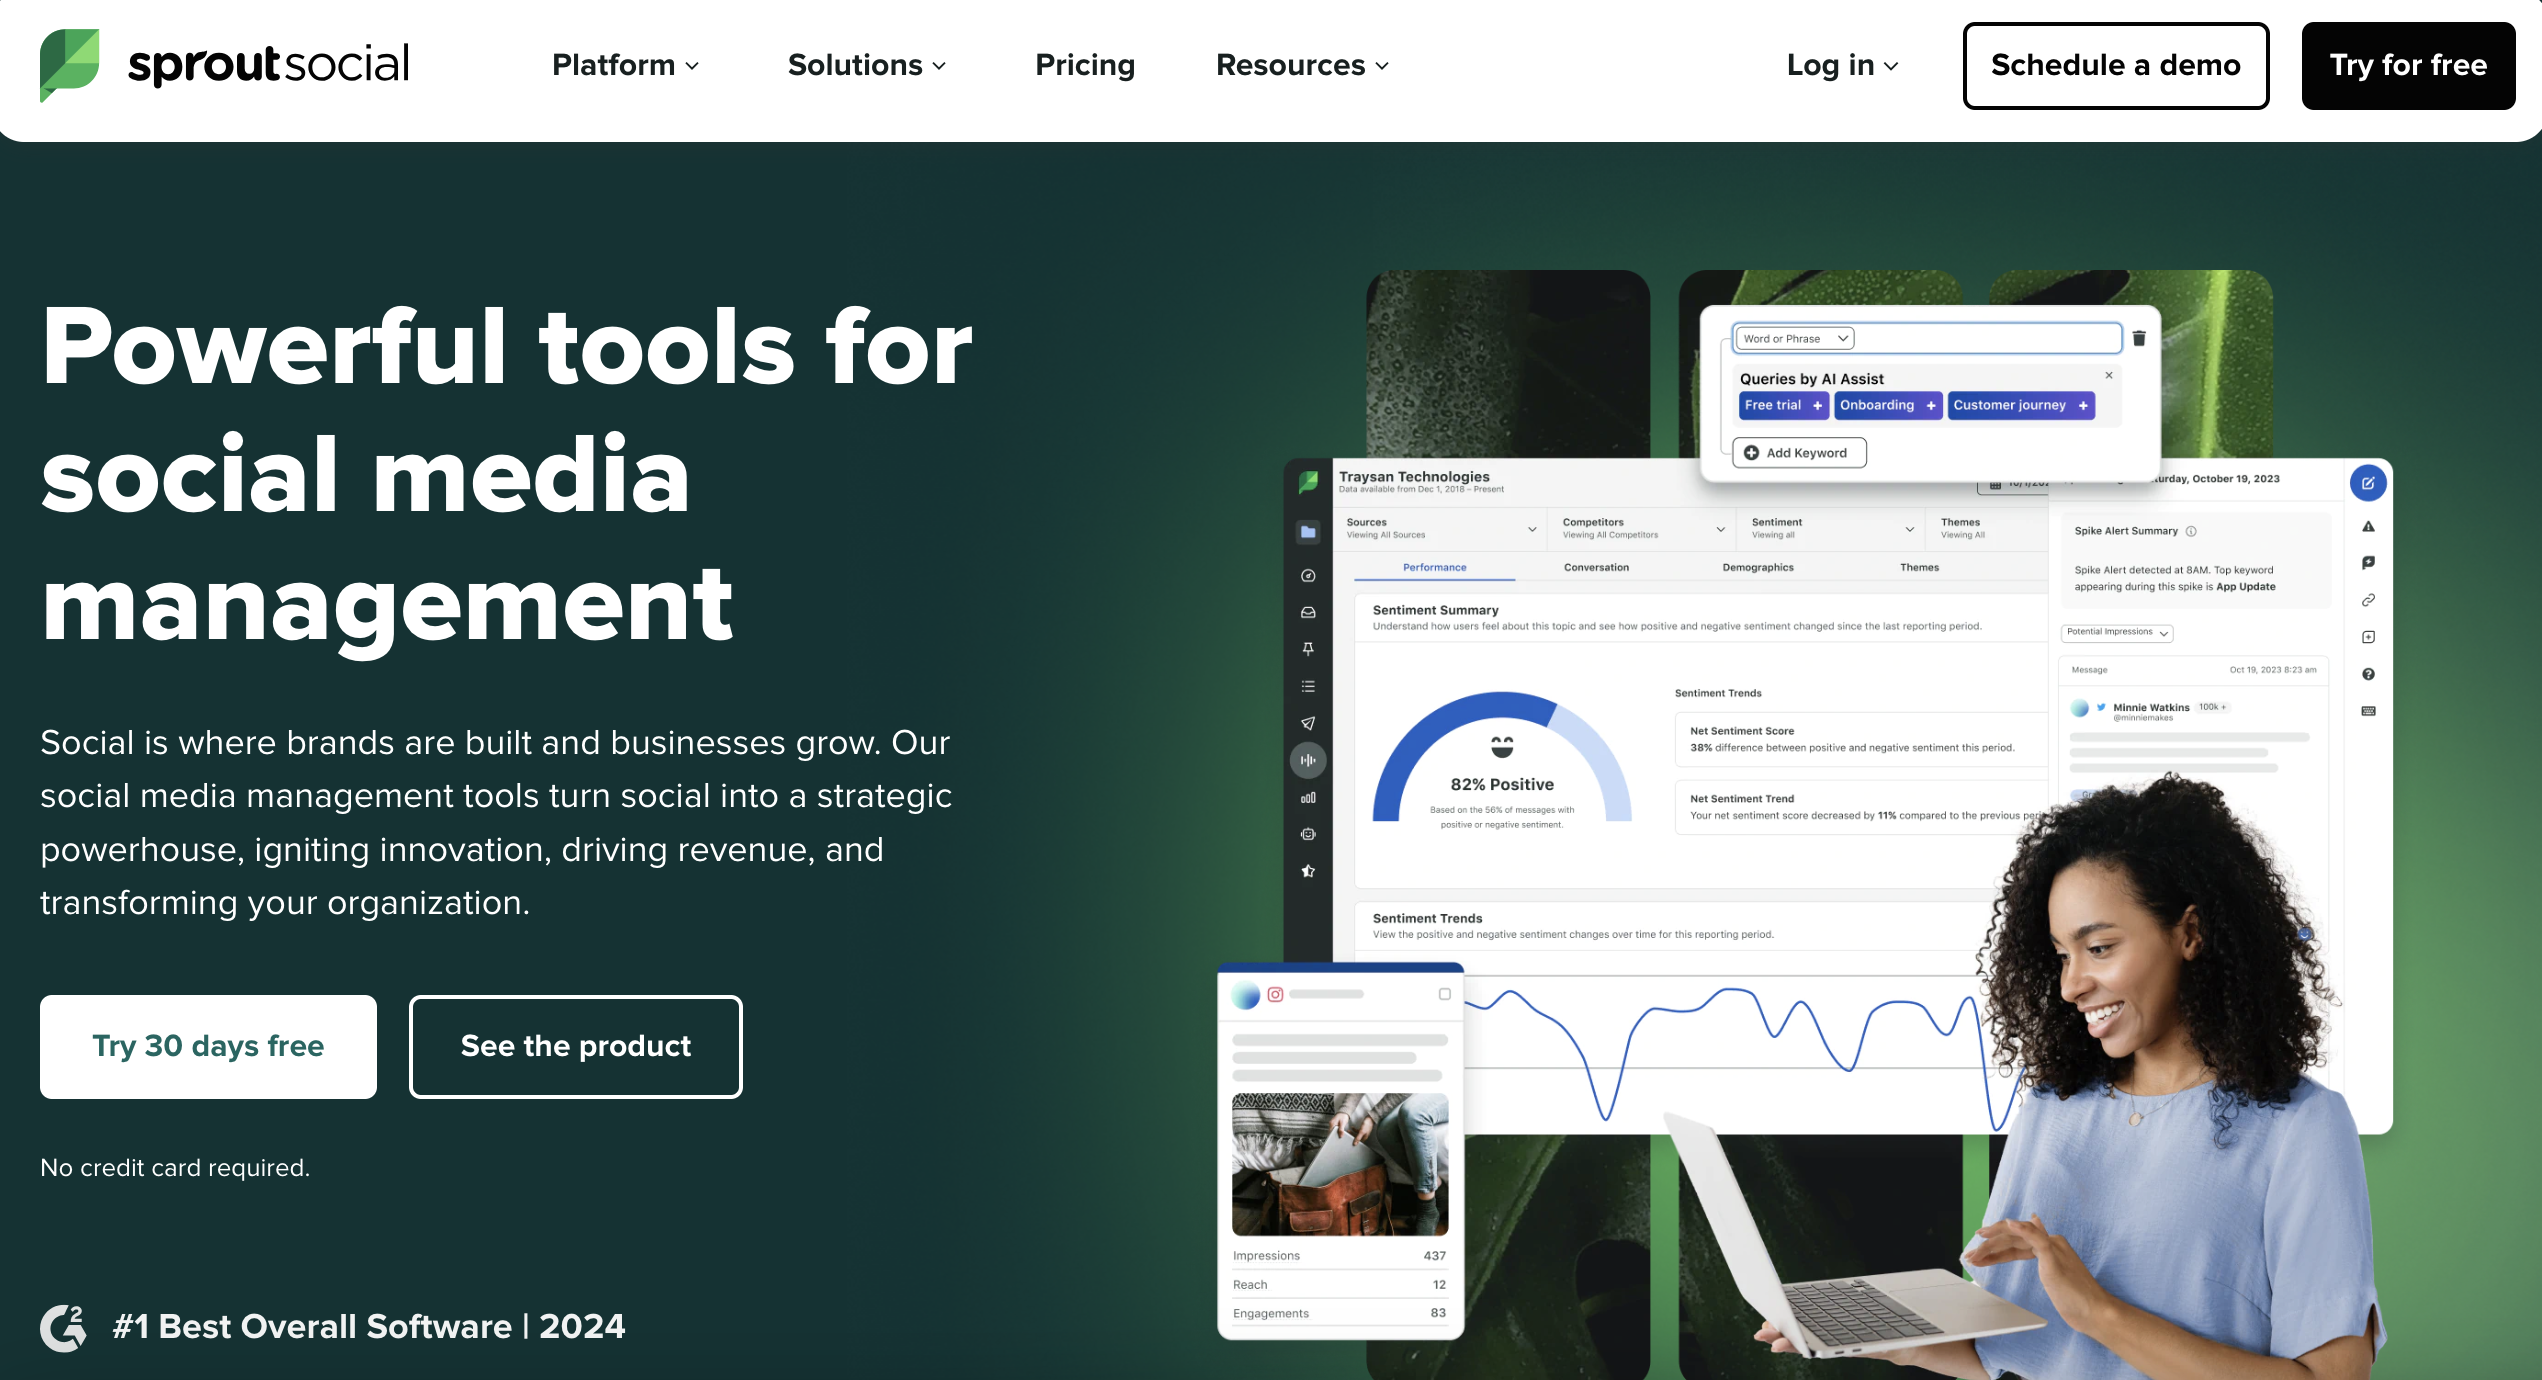Click the question mark help icon

tap(2368, 674)
